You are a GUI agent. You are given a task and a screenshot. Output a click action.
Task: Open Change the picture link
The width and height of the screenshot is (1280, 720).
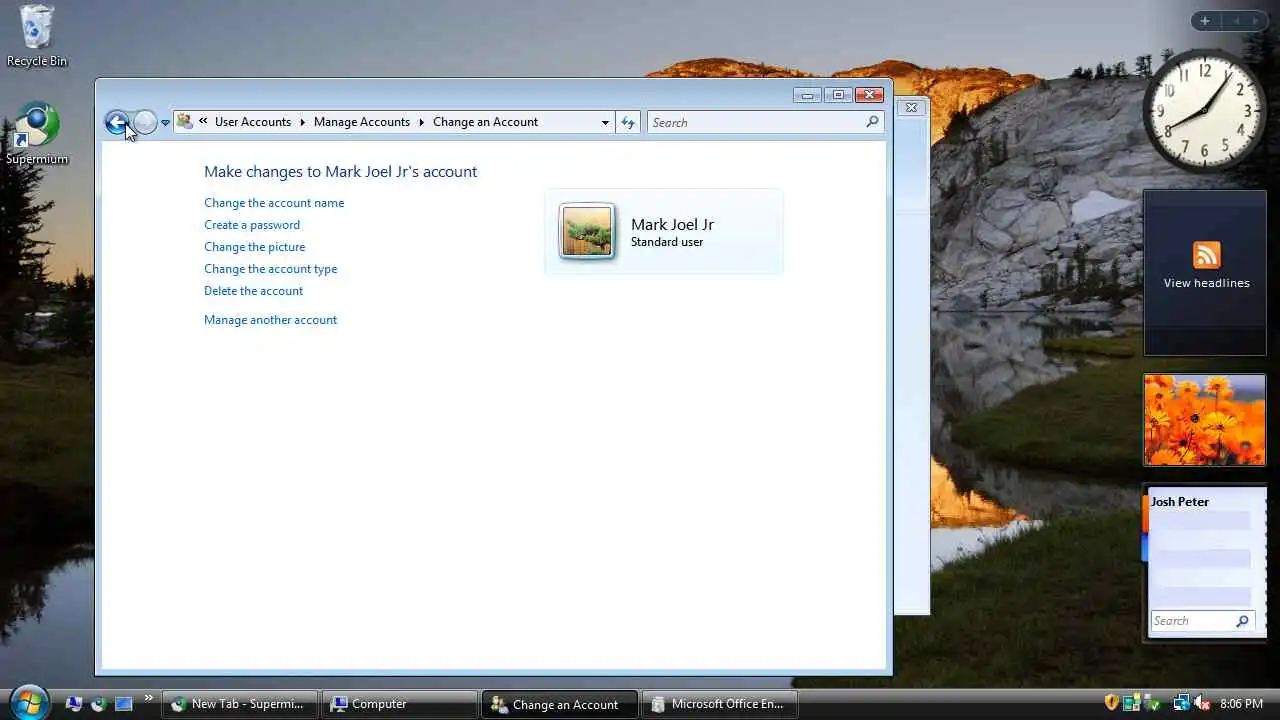coord(255,247)
